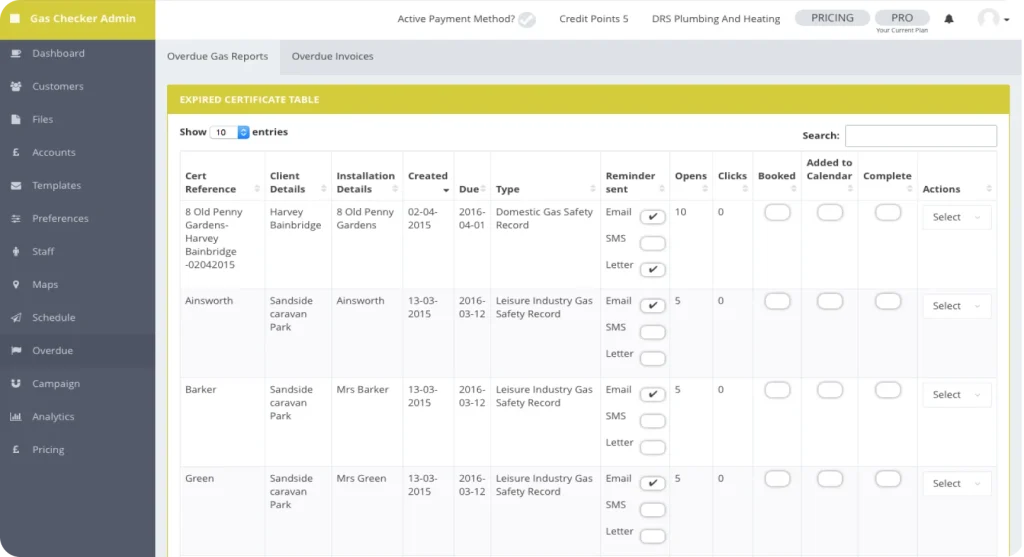Toggle SMS reminder for Harvey Bainbridge row
Image resolution: width=1024 pixels, height=557 pixels.
652,243
